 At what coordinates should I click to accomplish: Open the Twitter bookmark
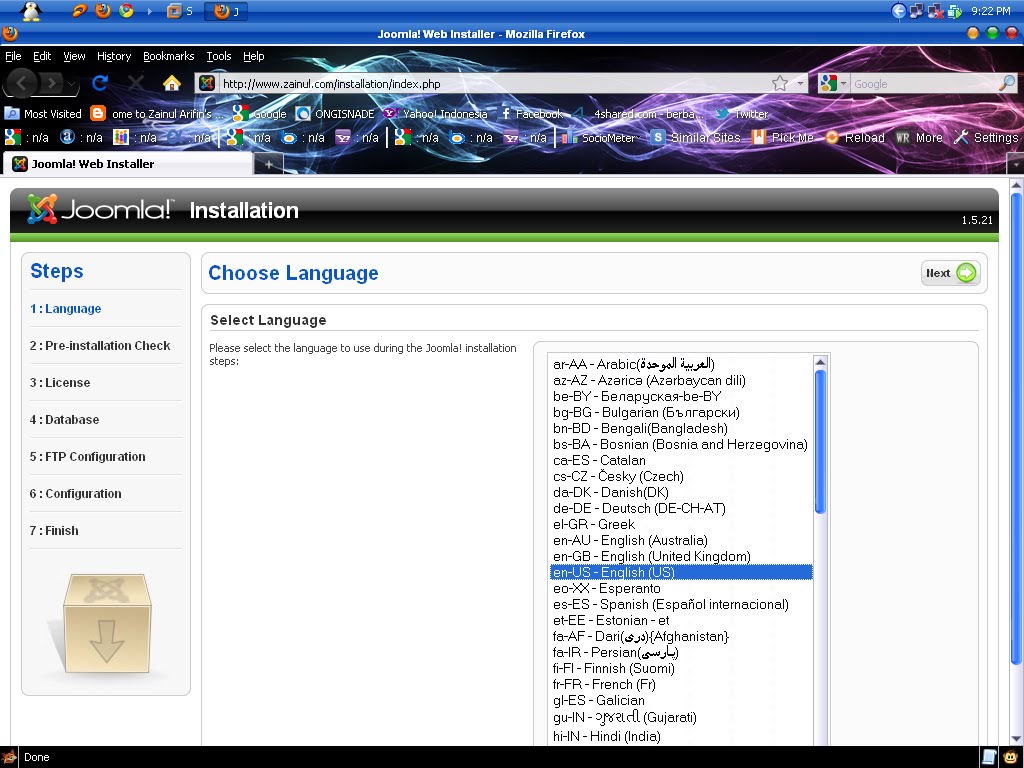[741, 114]
